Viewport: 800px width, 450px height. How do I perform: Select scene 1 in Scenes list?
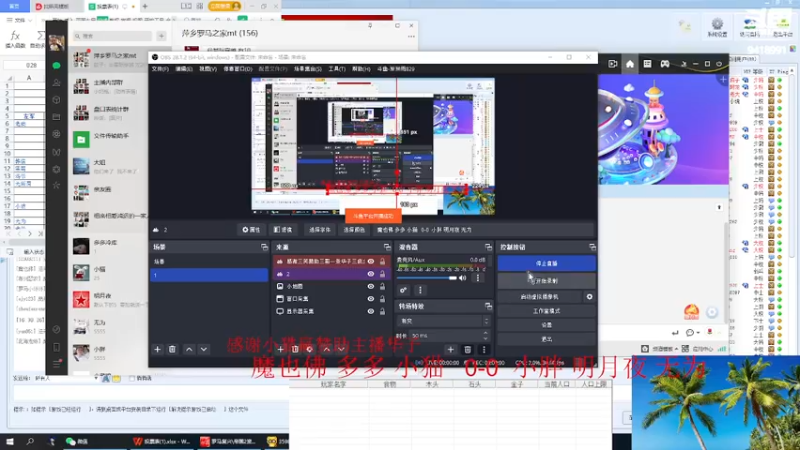209,275
